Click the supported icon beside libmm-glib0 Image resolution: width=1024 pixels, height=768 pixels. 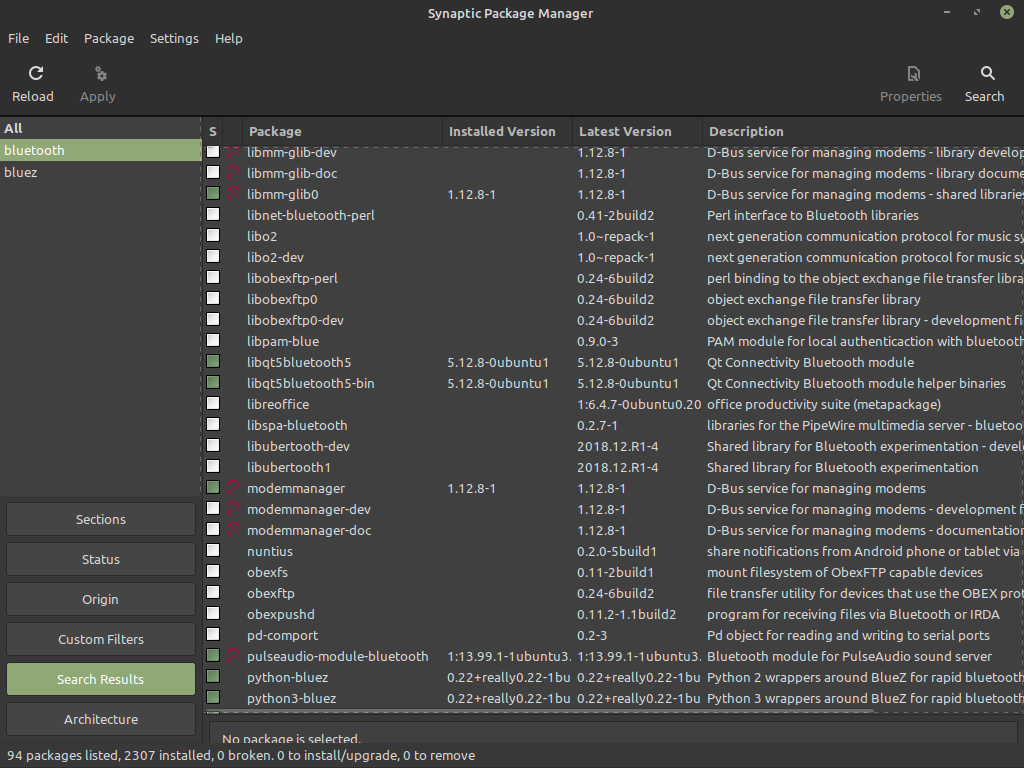click(x=233, y=195)
